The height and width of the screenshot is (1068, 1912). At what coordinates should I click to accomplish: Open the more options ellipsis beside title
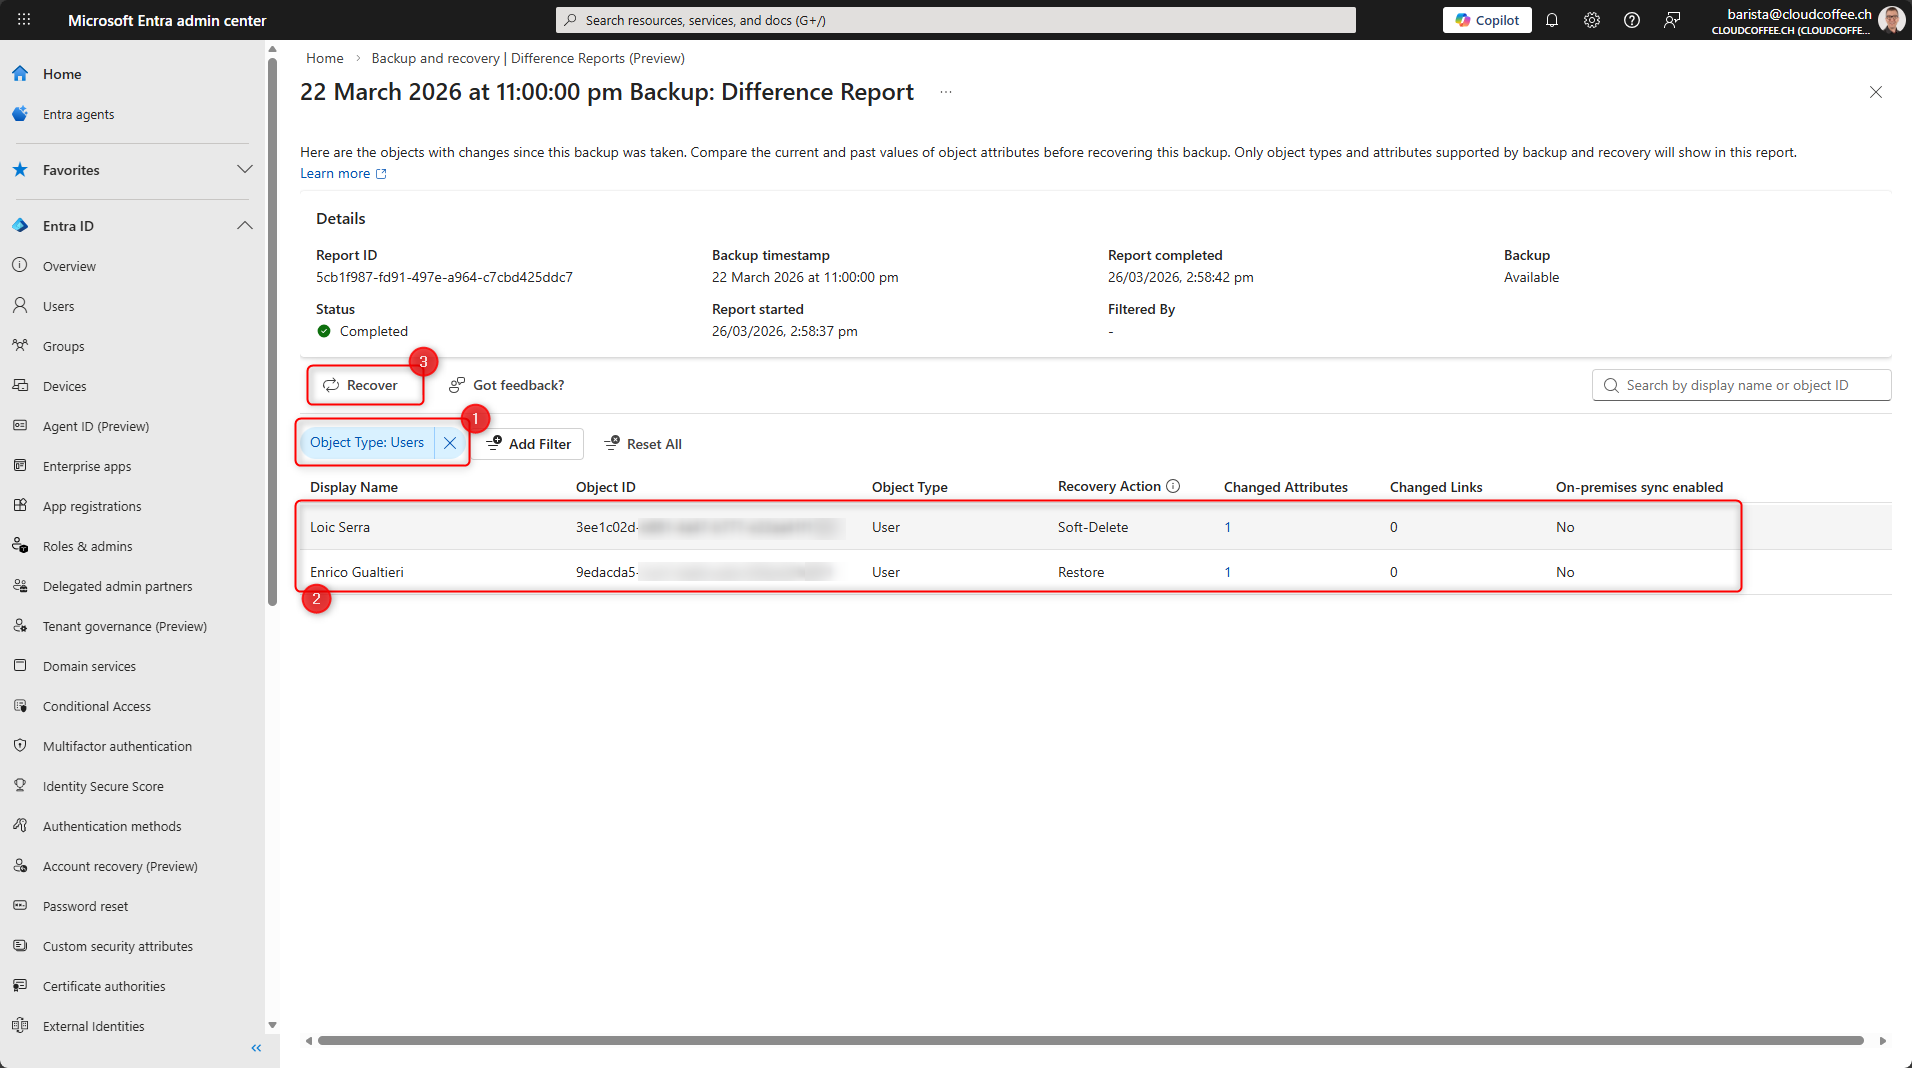[946, 92]
